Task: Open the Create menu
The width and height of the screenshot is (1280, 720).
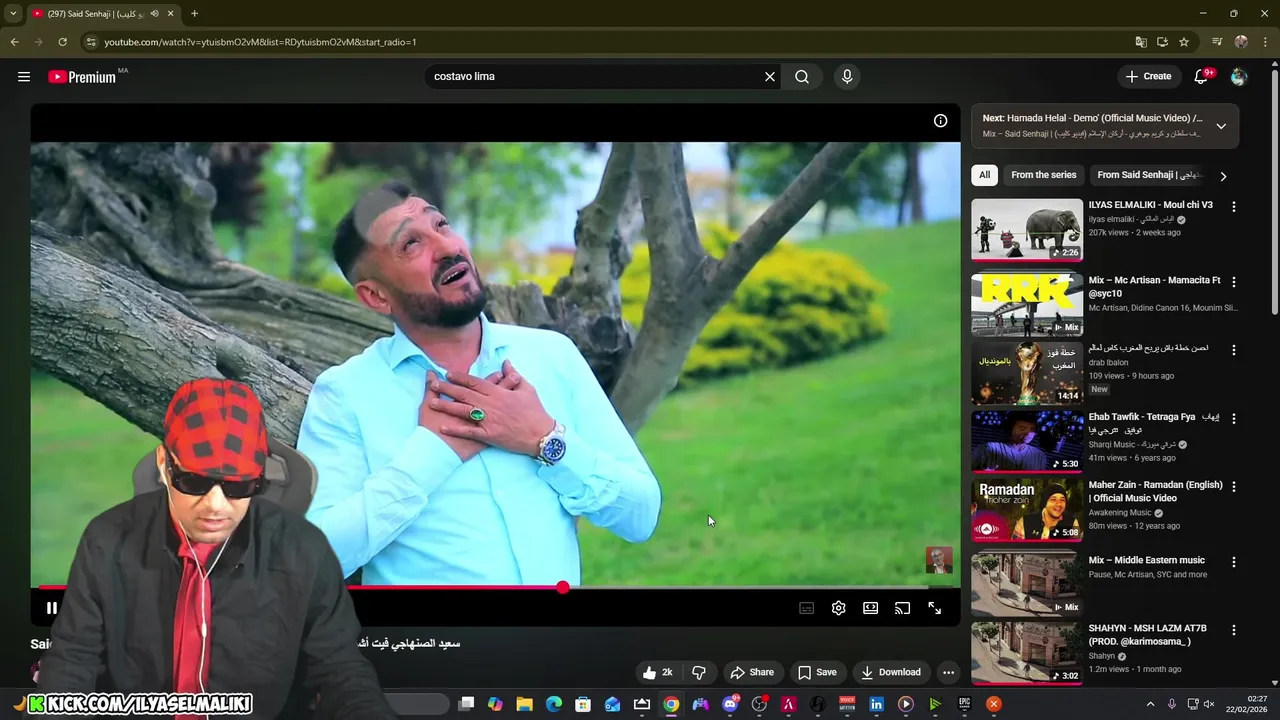Action: pos(1148,76)
